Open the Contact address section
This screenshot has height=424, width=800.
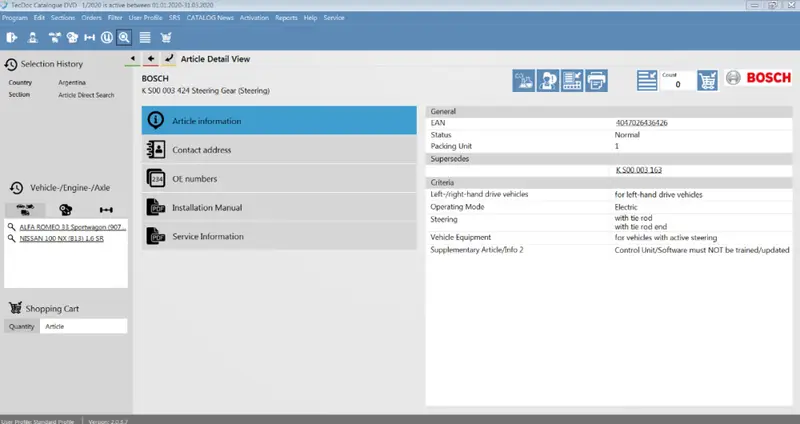click(x=279, y=149)
